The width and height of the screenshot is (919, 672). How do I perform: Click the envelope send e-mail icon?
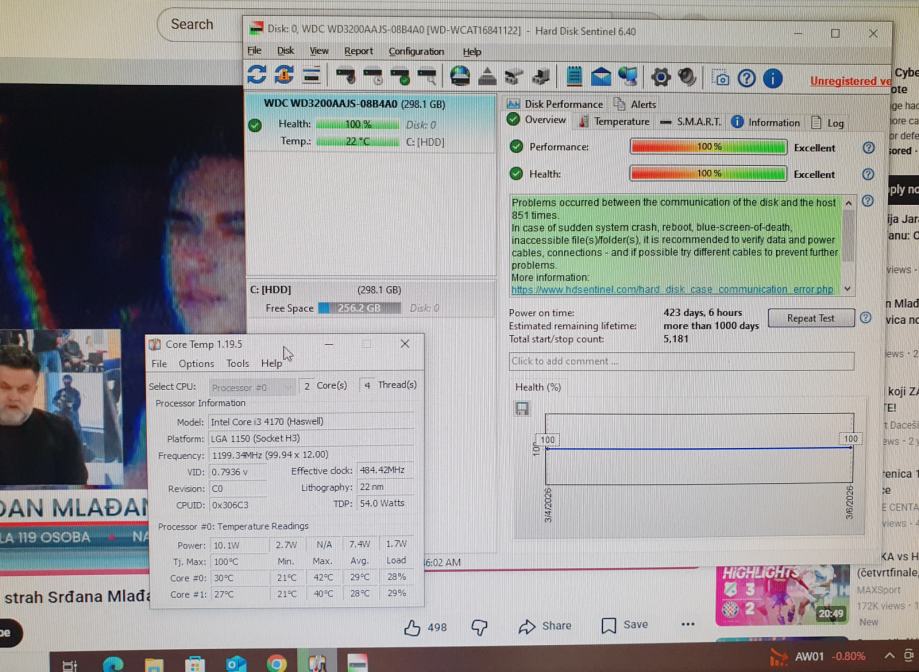[x=601, y=76]
